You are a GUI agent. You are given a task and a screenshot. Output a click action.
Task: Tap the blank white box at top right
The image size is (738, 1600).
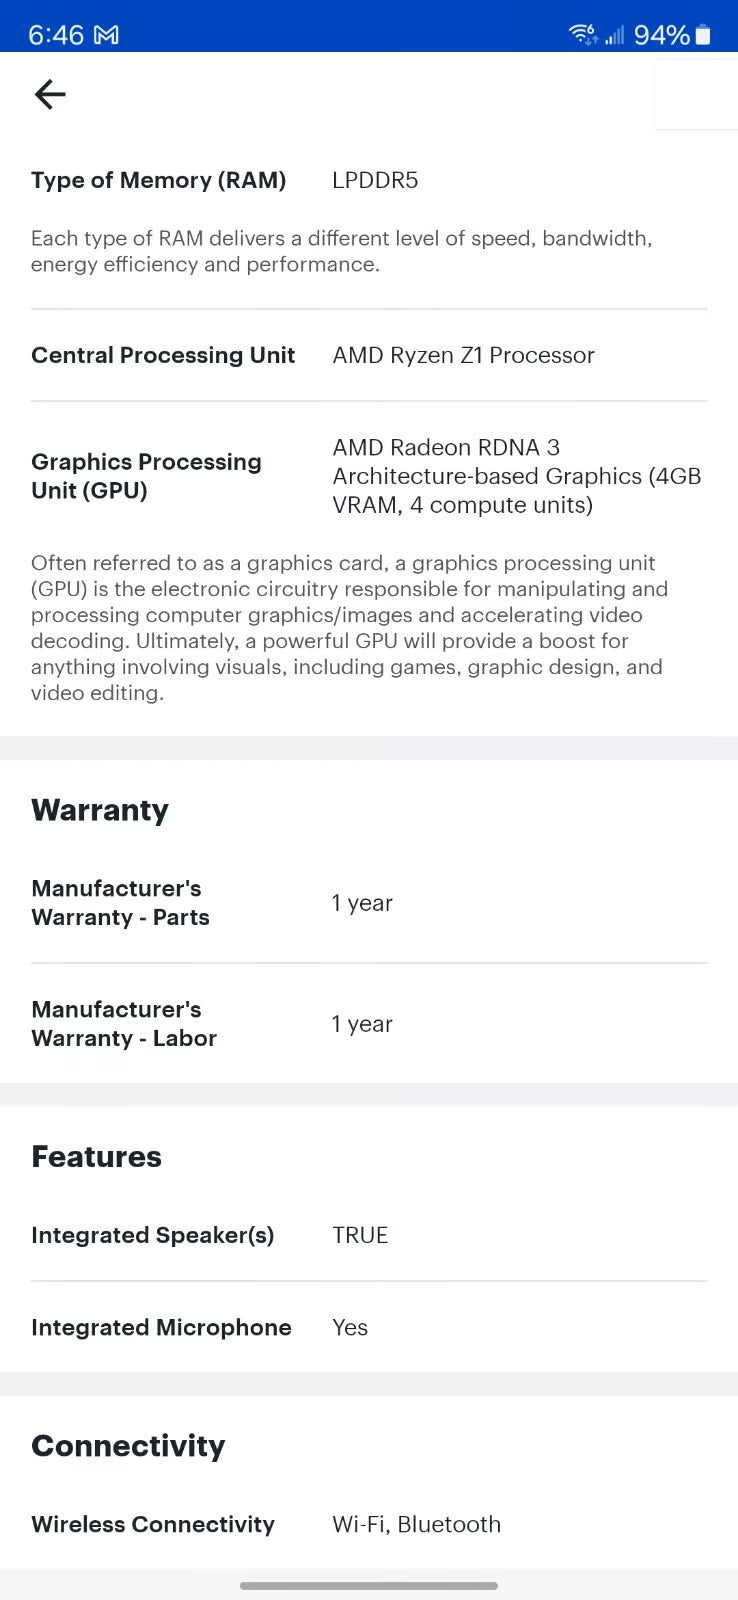point(696,95)
